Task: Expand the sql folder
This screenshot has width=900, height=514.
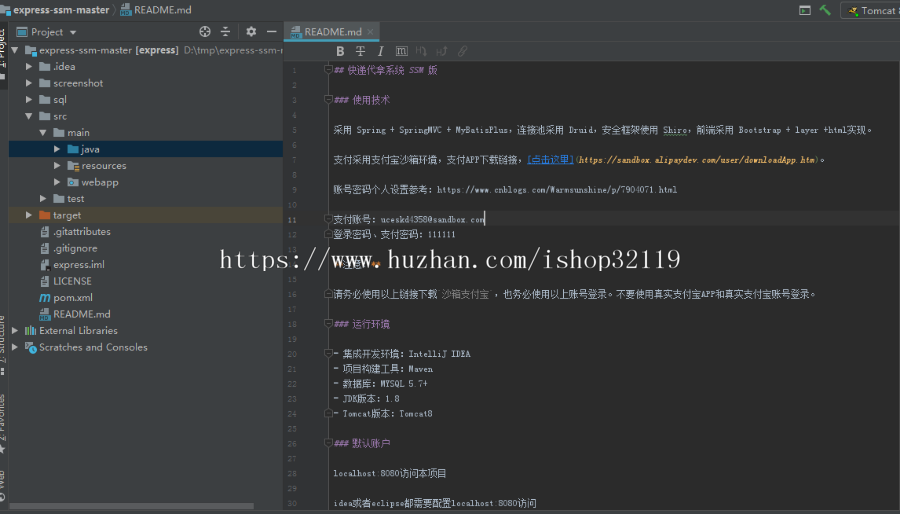Action: [29, 100]
